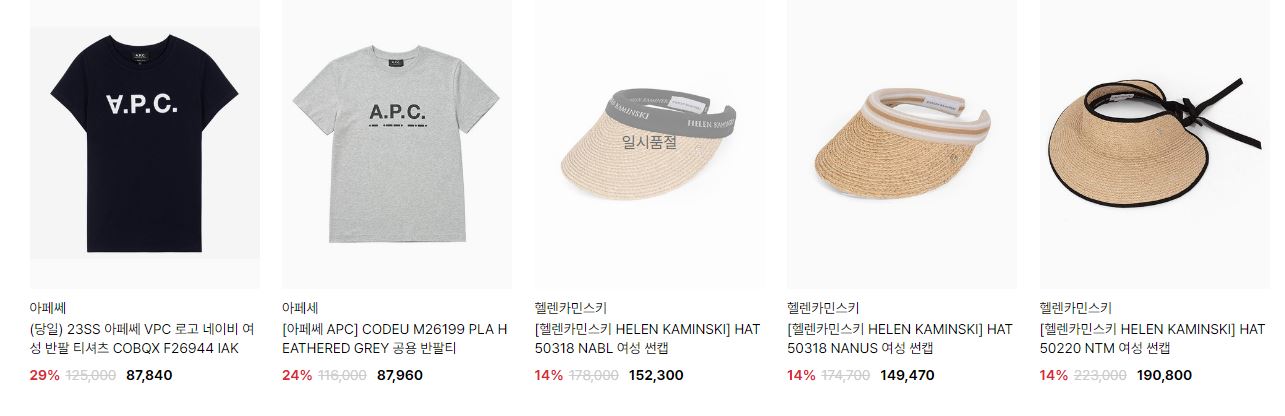Click the 아페세 brand name under grey shirt
Viewport: 1285px width, 416px height.
(300, 308)
